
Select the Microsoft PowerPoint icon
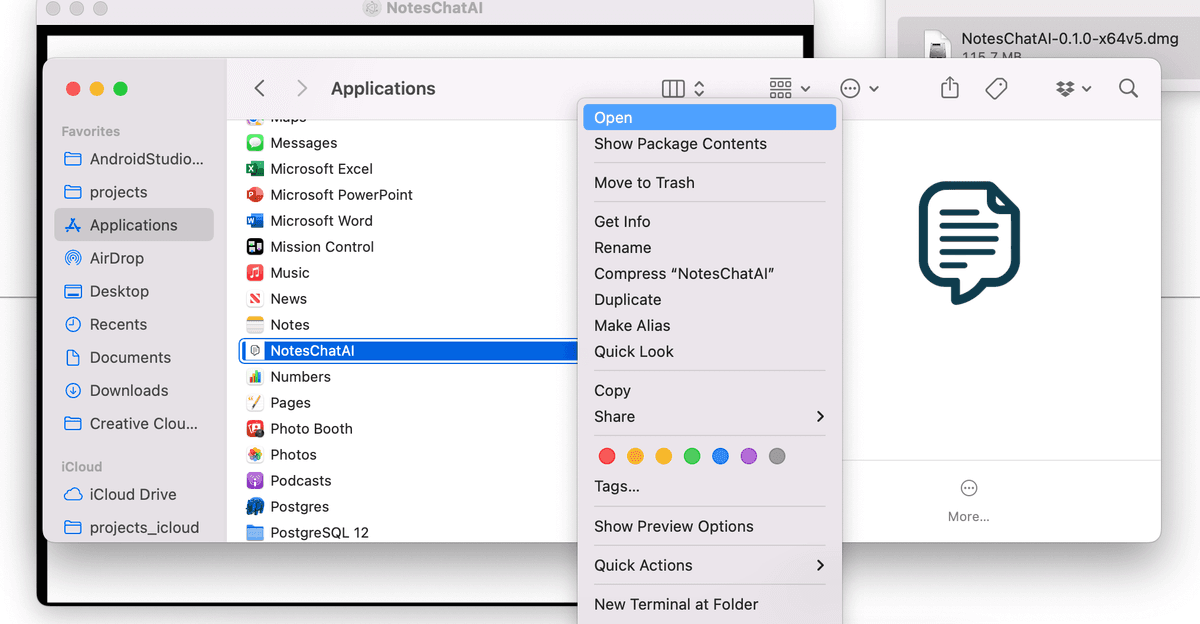pyautogui.click(x=255, y=195)
